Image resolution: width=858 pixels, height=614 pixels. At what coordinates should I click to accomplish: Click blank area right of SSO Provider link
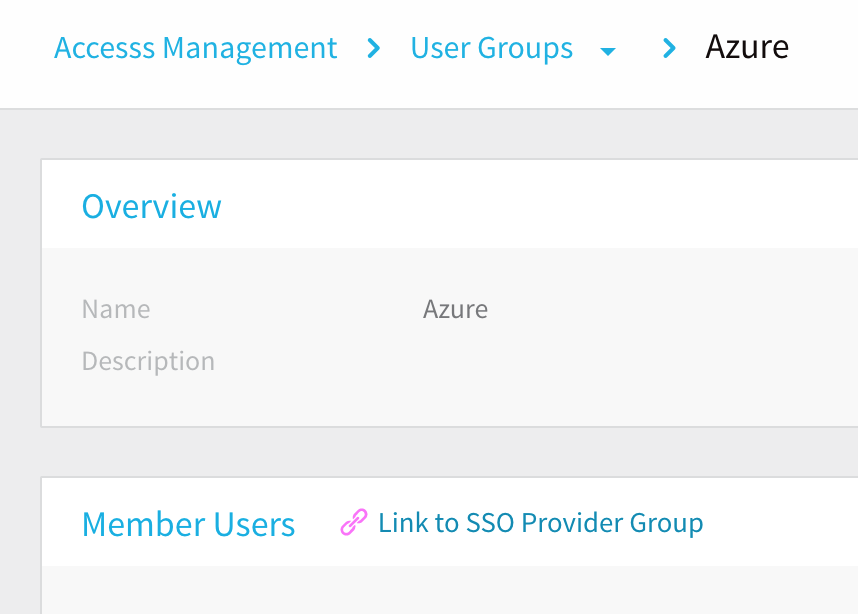(782, 523)
